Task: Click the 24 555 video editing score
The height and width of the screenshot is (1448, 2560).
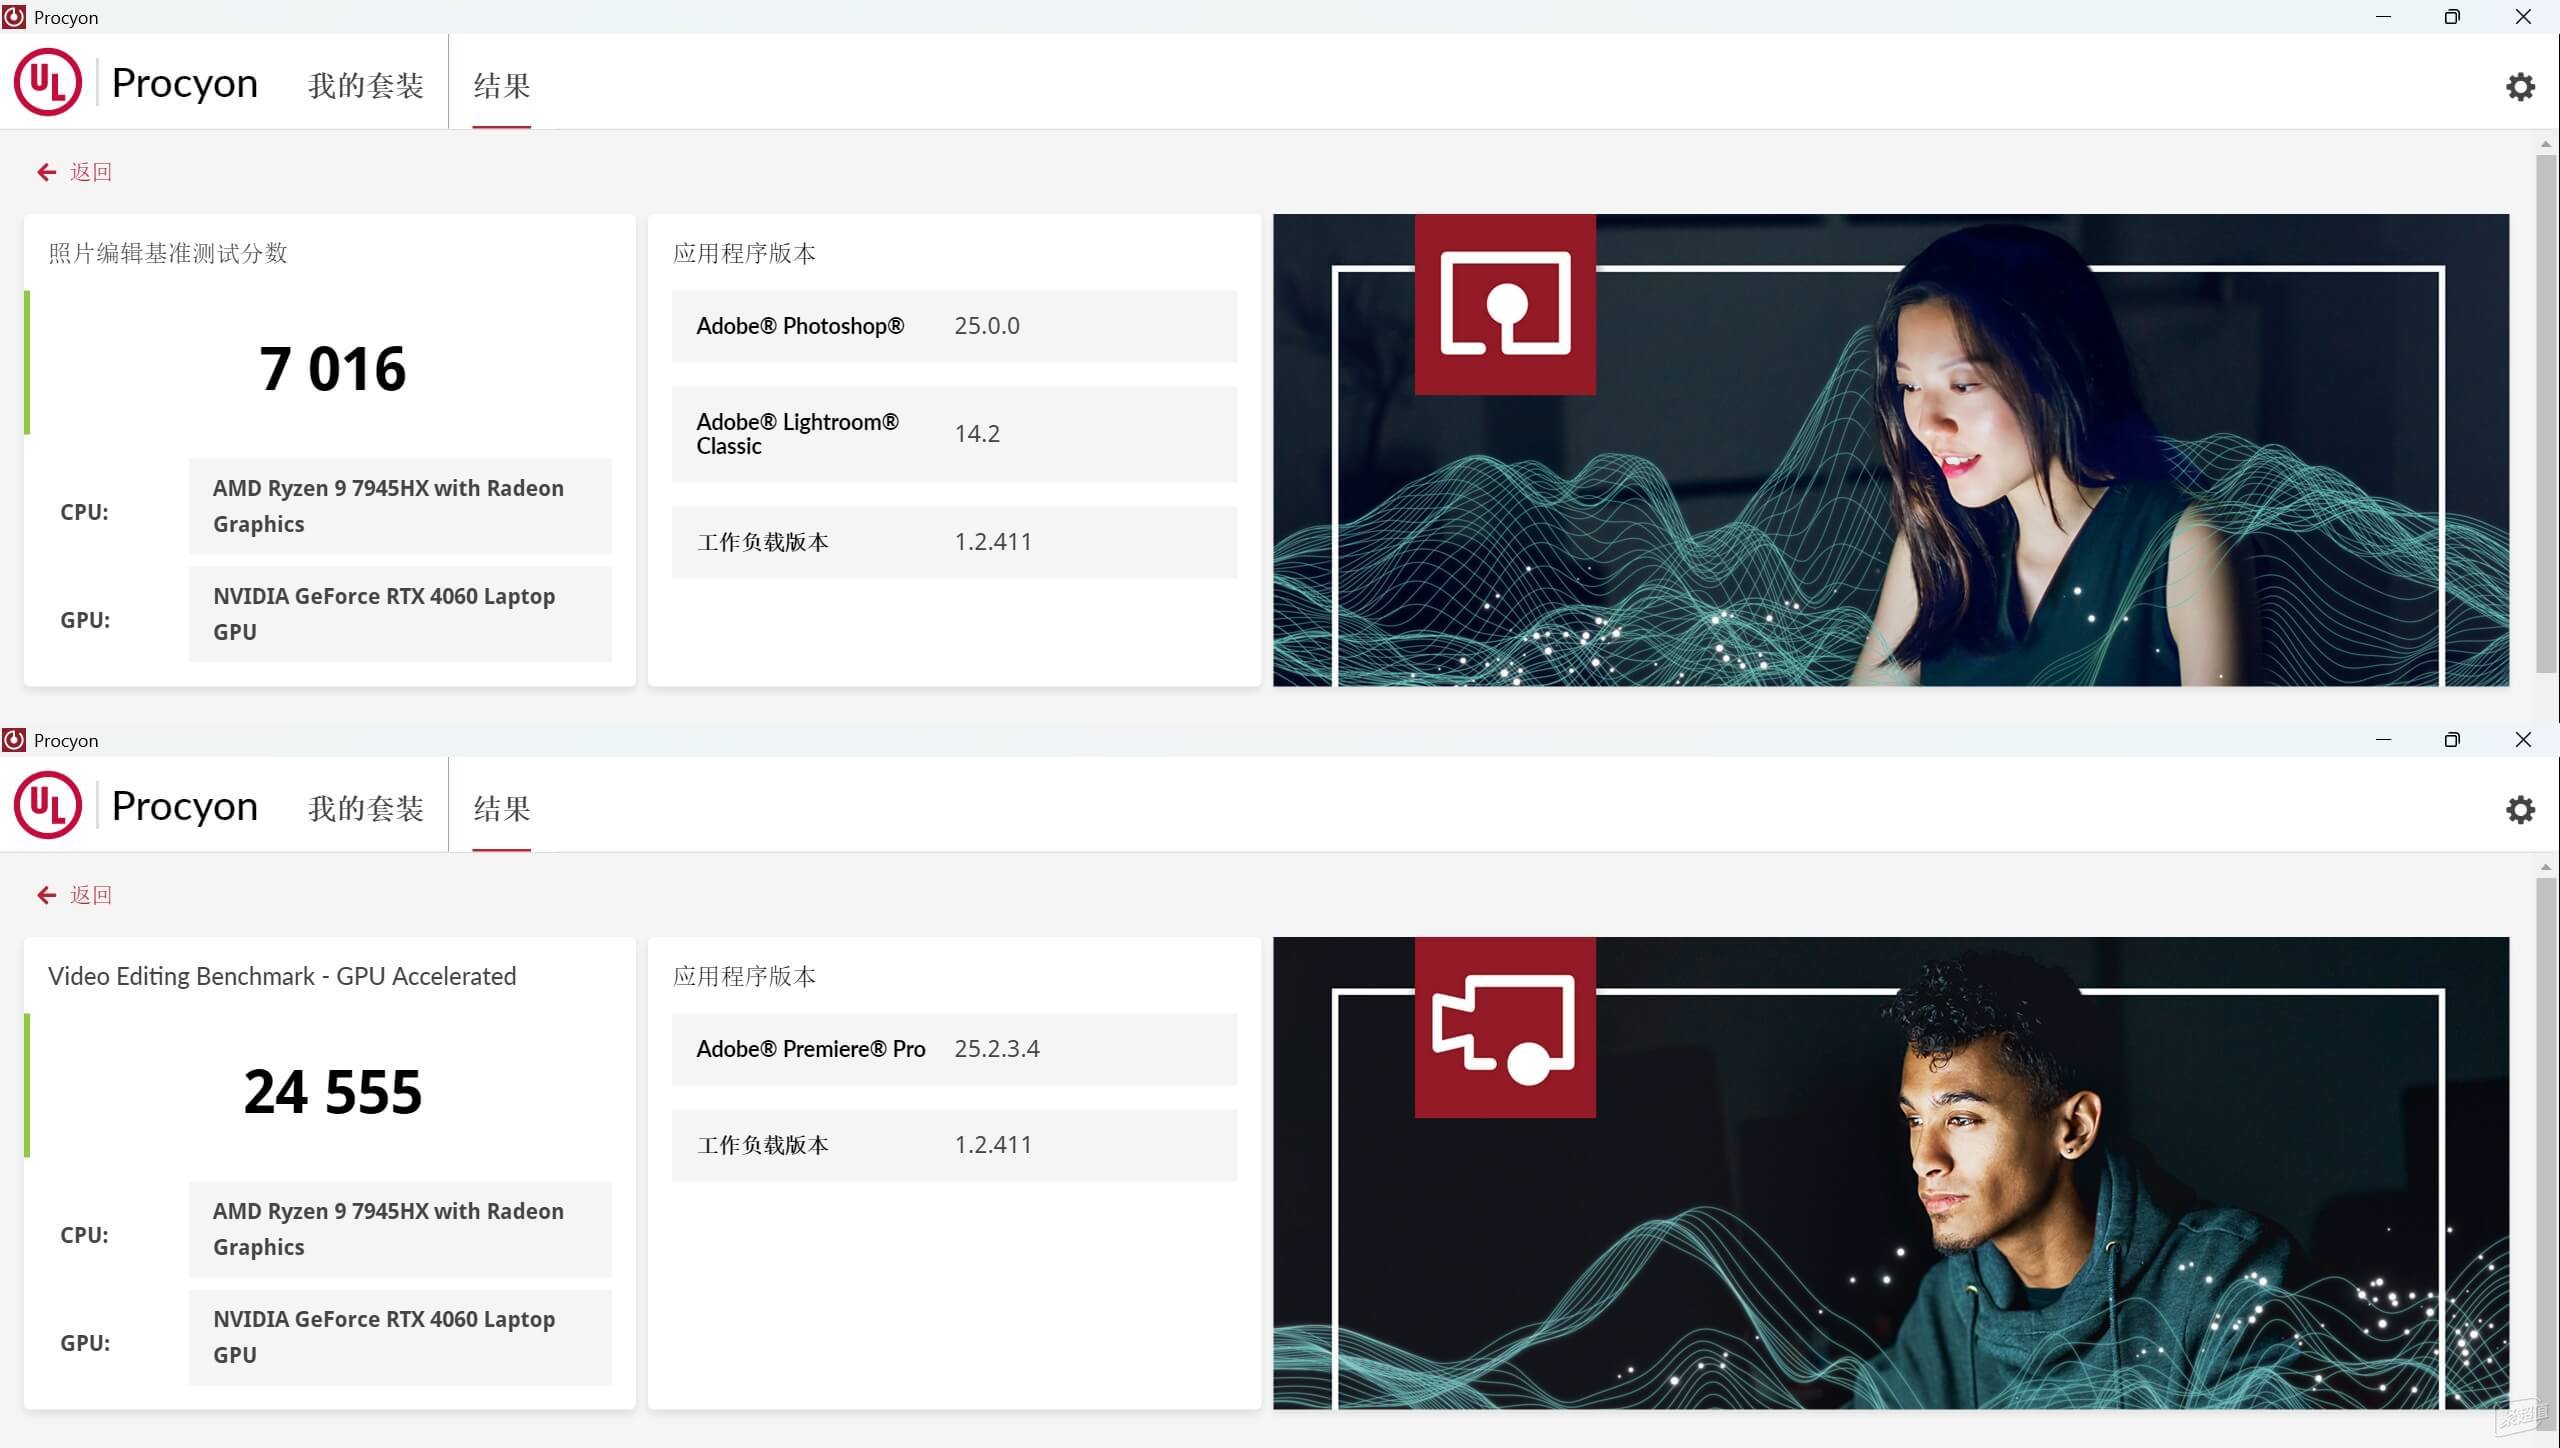Action: pyautogui.click(x=332, y=1092)
